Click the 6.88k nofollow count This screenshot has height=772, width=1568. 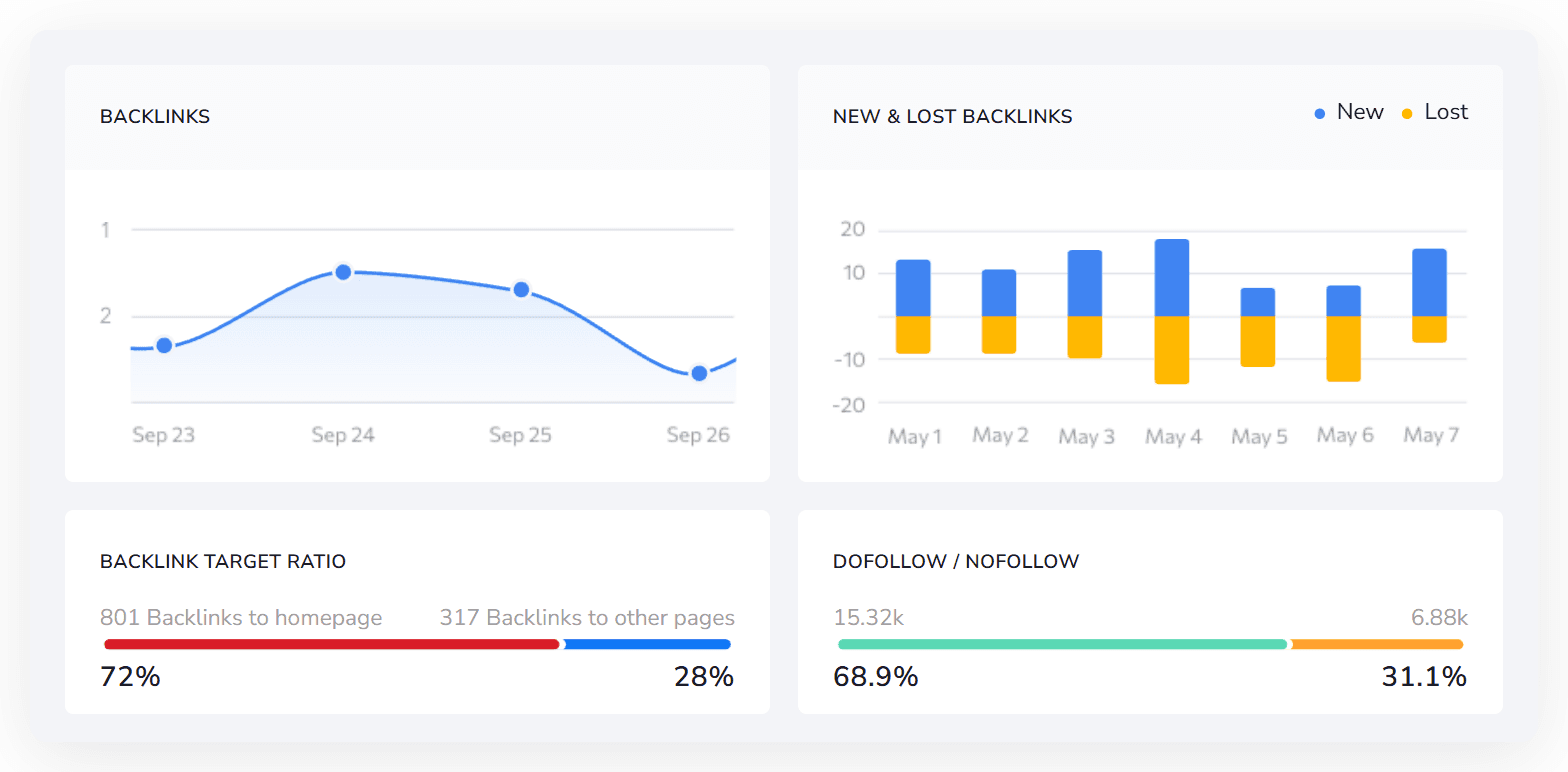coord(1439,618)
